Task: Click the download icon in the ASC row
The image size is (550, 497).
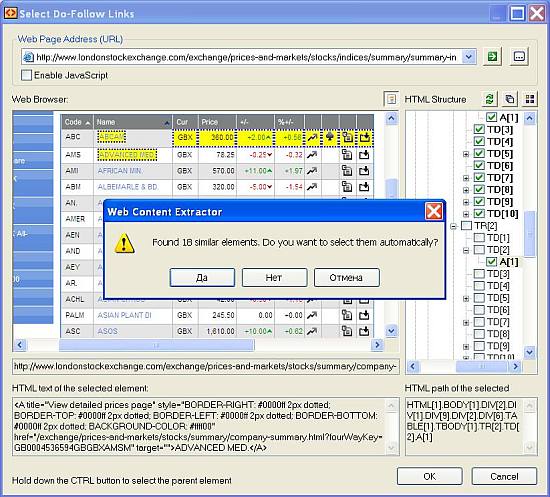Action: point(364,331)
